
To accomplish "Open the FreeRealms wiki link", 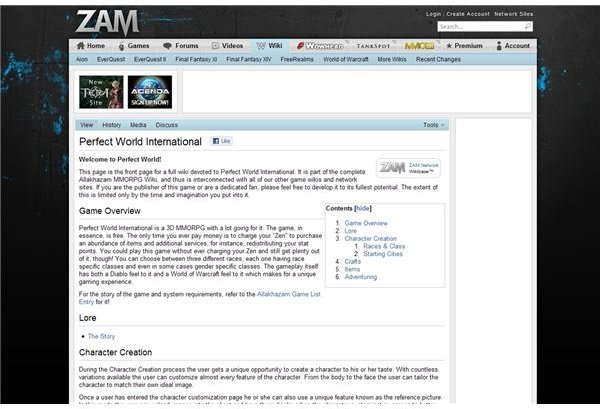I will click(x=297, y=59).
